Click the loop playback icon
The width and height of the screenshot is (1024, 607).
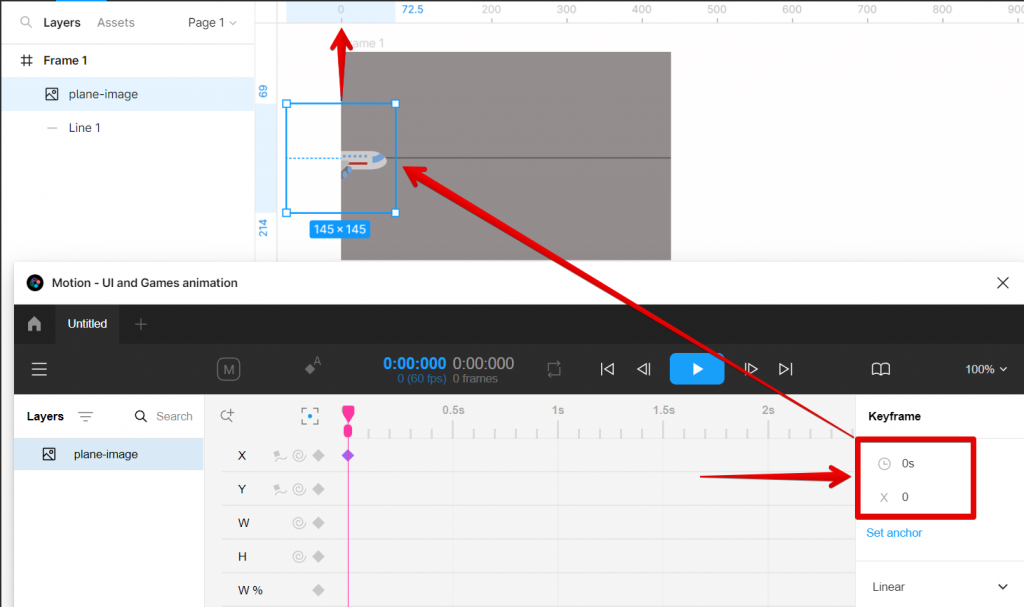(x=555, y=369)
